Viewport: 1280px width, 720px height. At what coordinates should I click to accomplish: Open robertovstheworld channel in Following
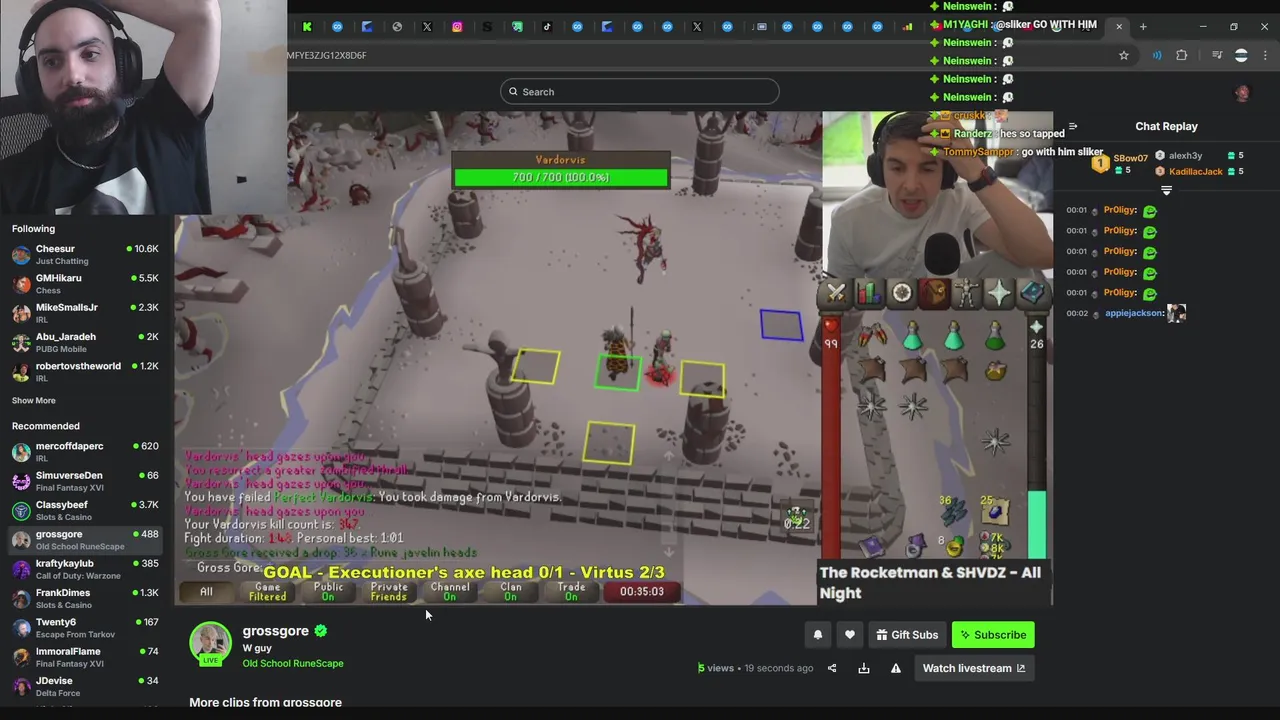pyautogui.click(x=85, y=371)
